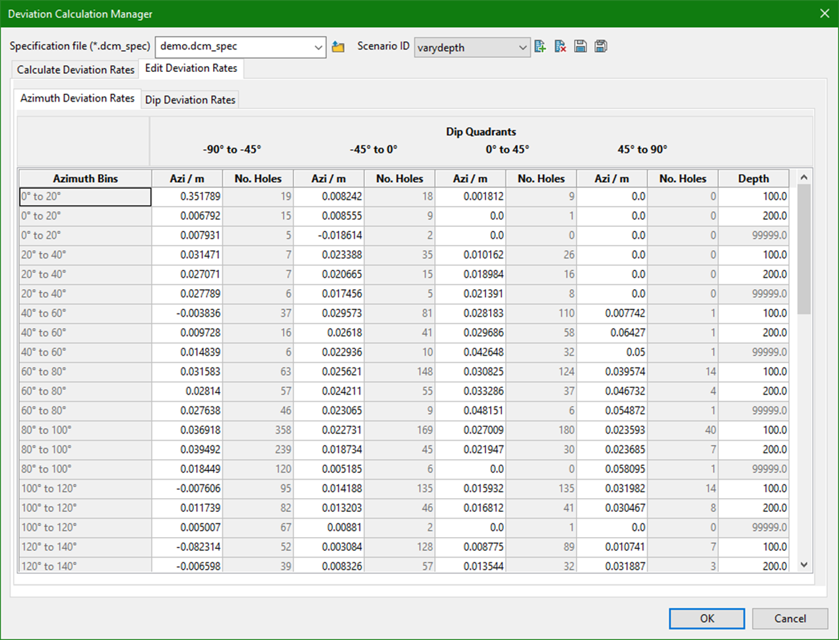Viewport: 839px width, 640px height.
Task: Switch to Calculate Deviation Rates tab
Action: click(x=76, y=70)
